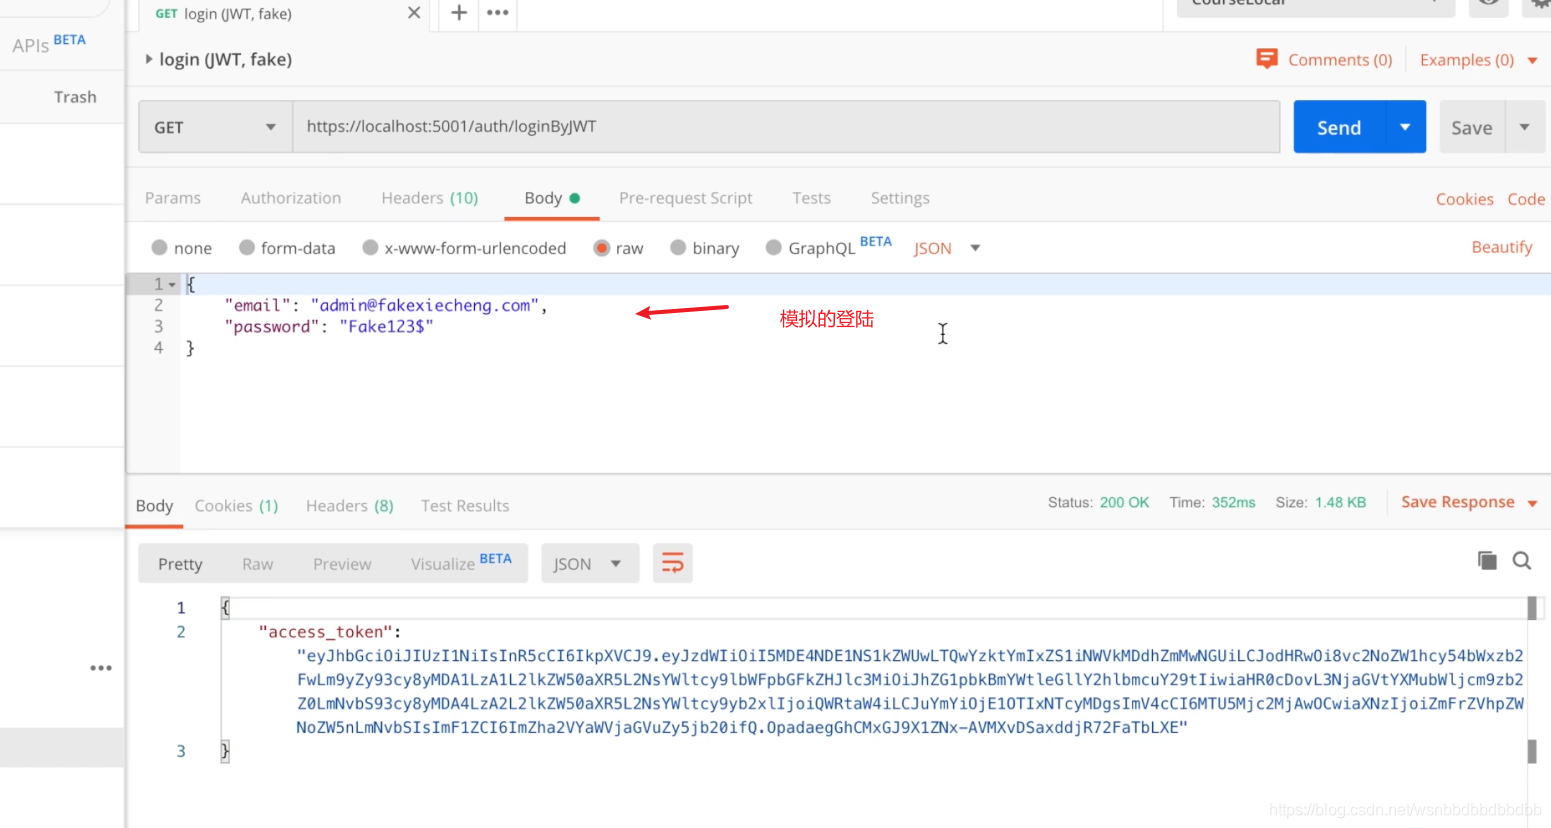1551x828 pixels.
Task: Search within the response body
Action: coord(1522,561)
